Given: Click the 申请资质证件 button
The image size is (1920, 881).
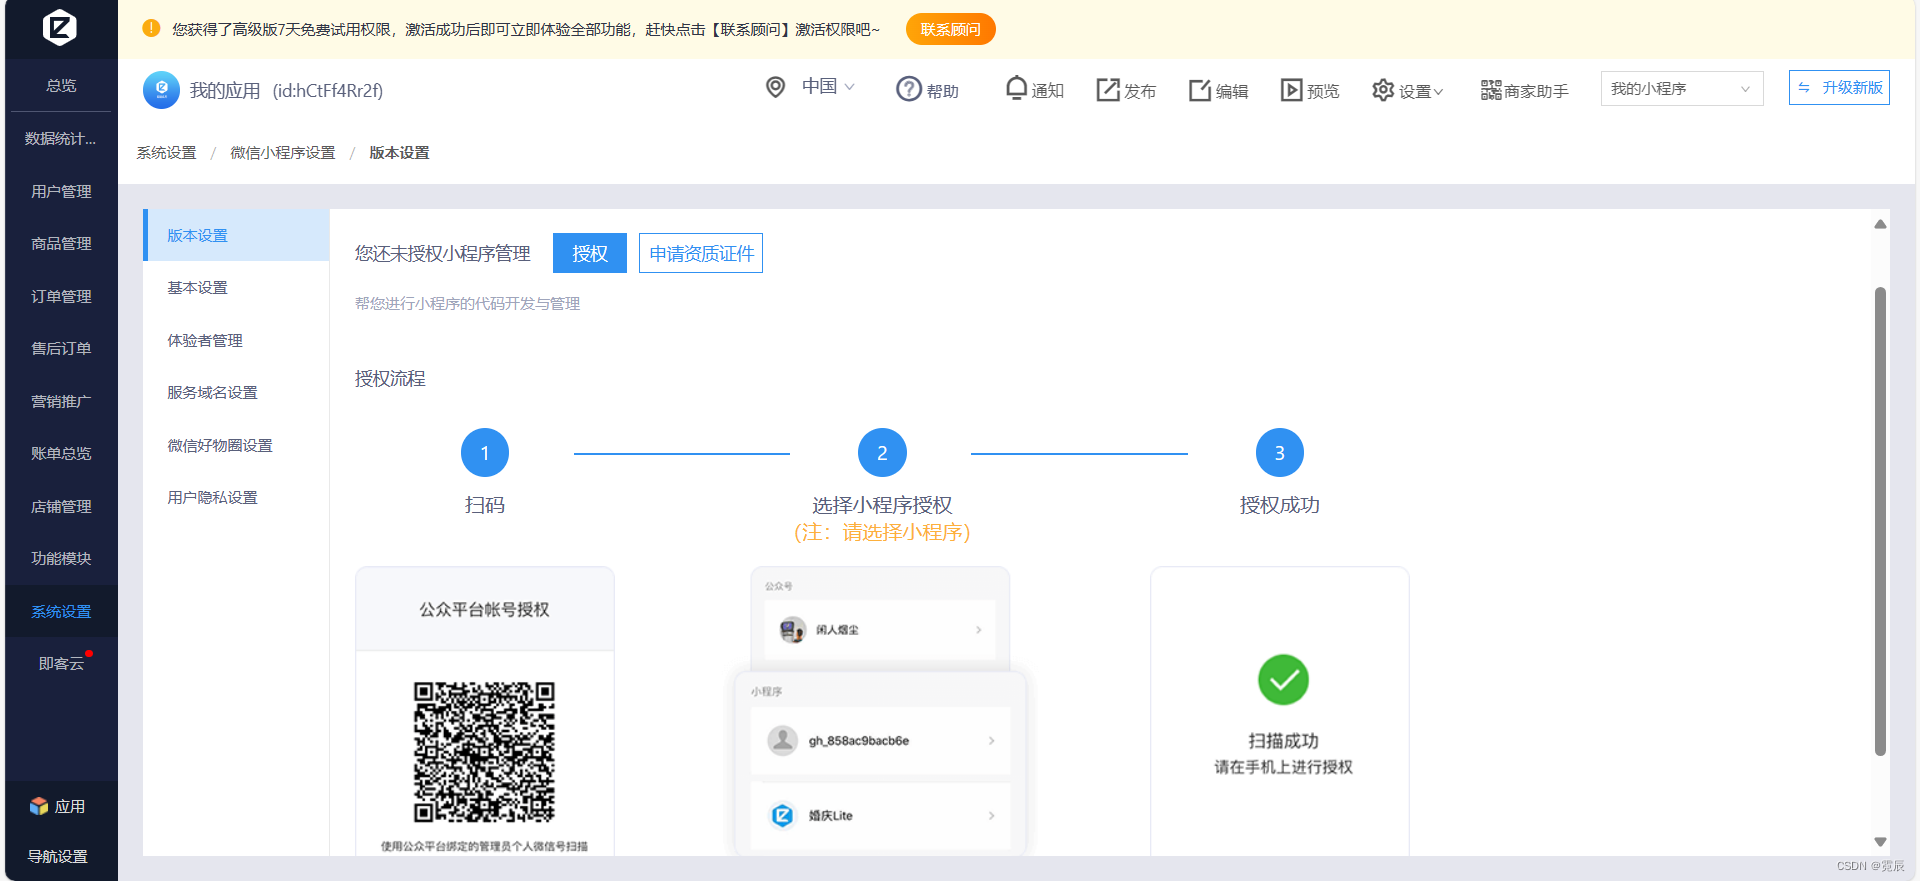Looking at the screenshot, I should [701, 253].
